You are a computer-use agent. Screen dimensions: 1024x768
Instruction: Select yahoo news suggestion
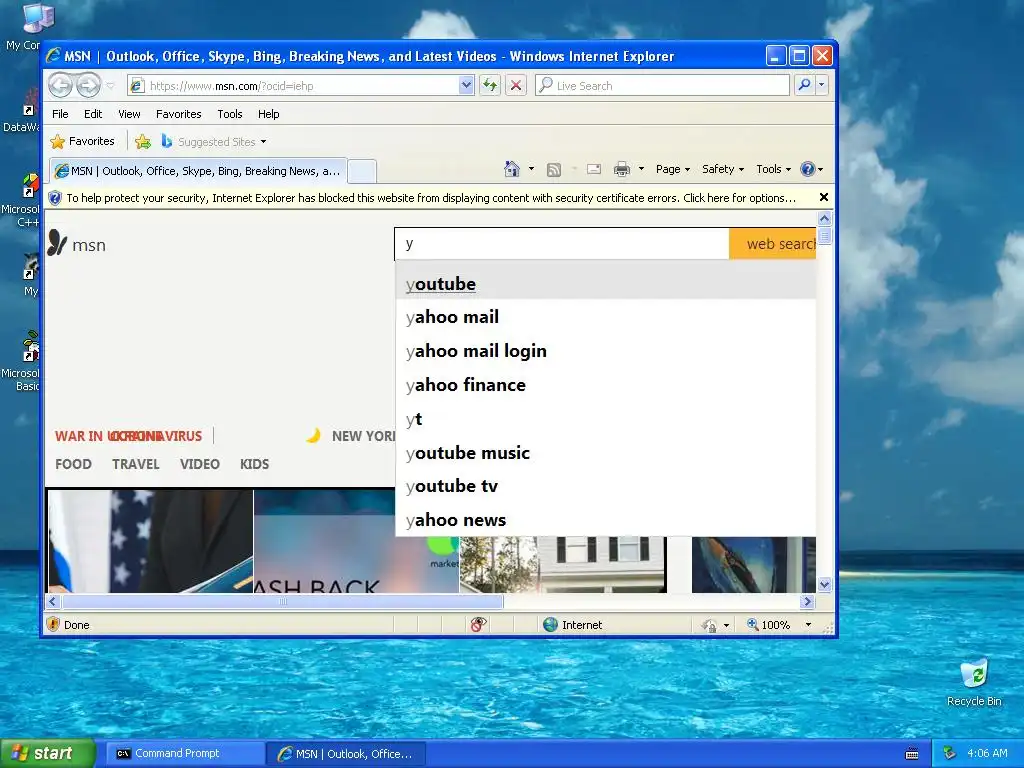(605, 520)
